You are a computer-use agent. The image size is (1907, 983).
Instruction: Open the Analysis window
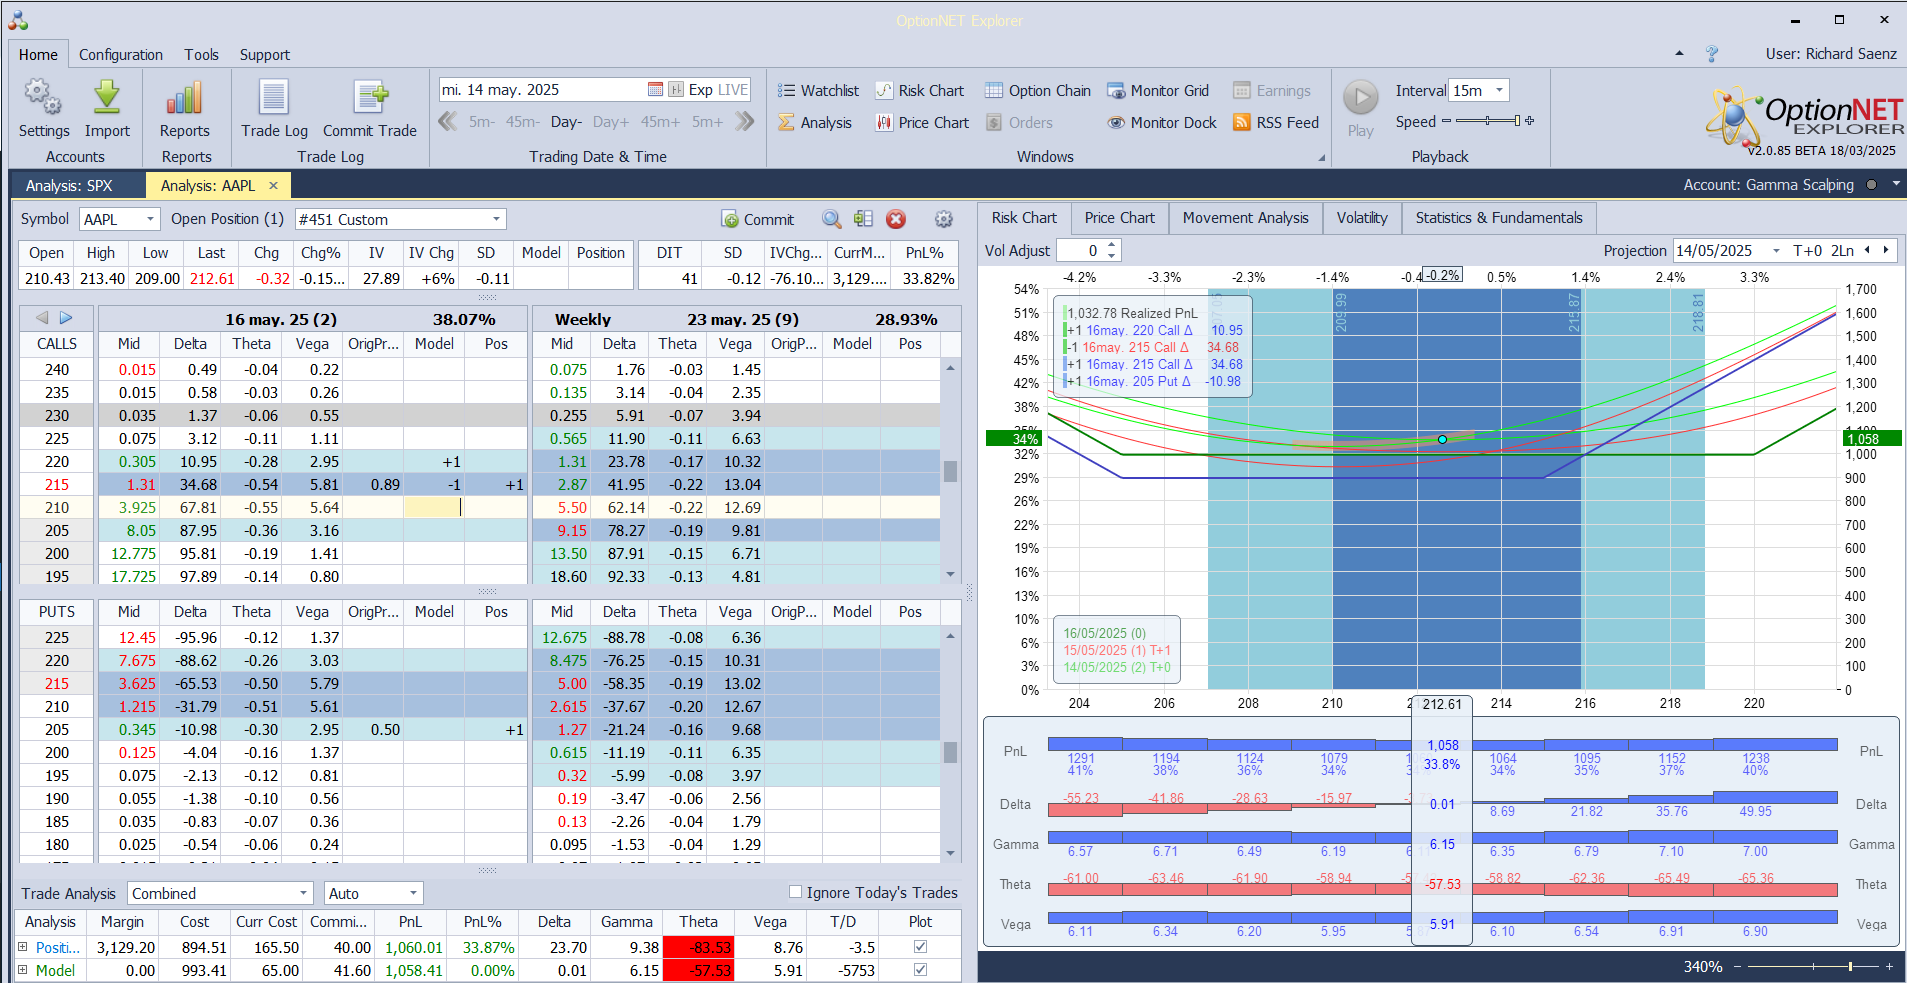(815, 123)
